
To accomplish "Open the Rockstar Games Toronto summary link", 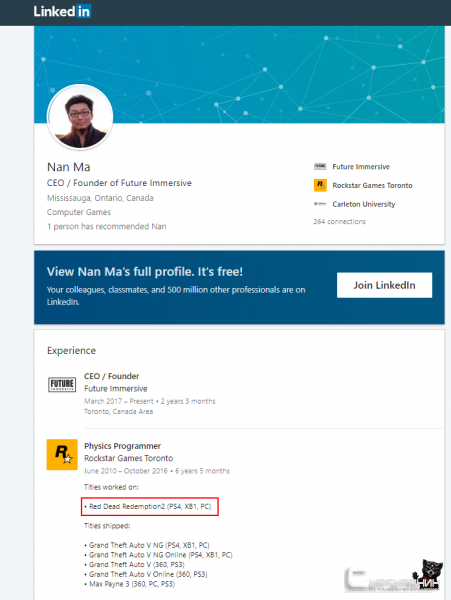I will [372, 185].
